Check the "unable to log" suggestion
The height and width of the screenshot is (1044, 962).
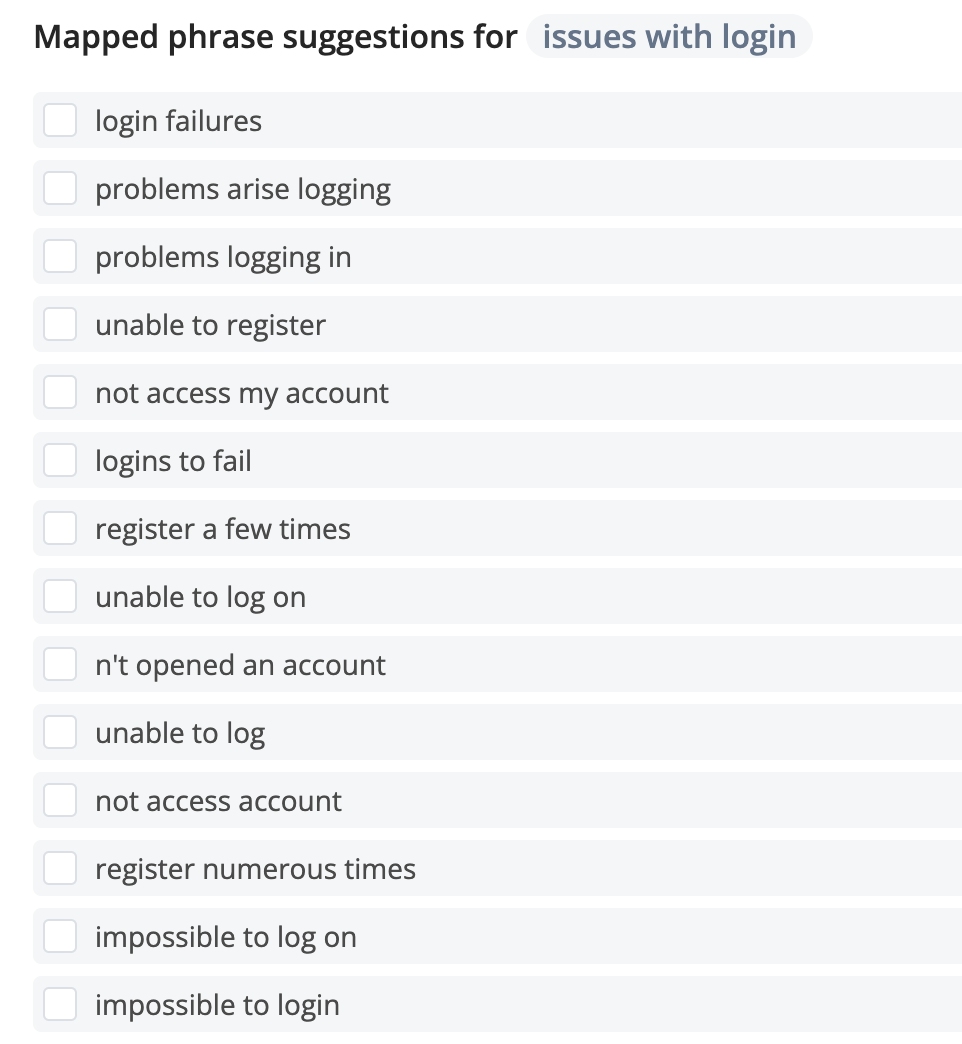click(x=60, y=732)
